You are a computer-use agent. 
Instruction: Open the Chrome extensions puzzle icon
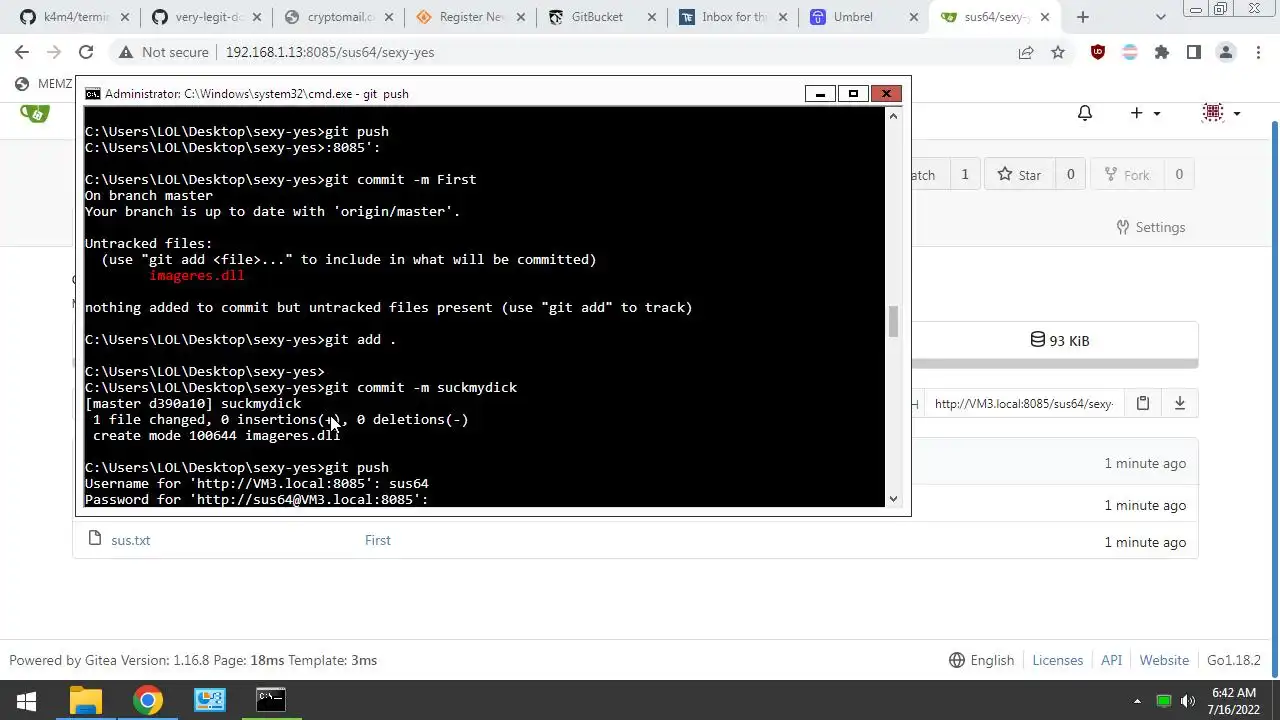point(1162,52)
